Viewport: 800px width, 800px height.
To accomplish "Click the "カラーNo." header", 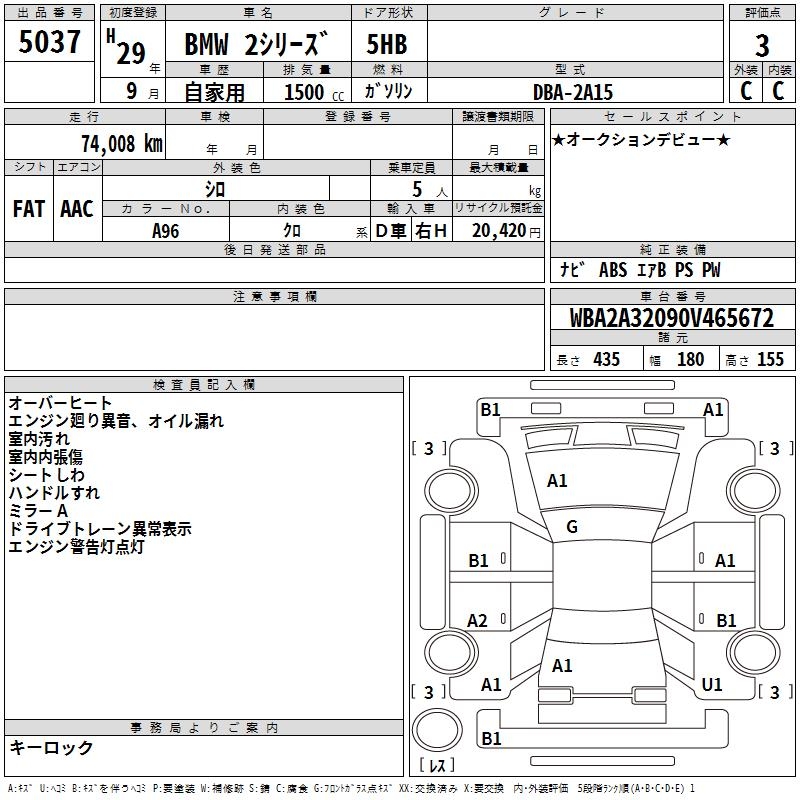I will [x=166, y=208].
